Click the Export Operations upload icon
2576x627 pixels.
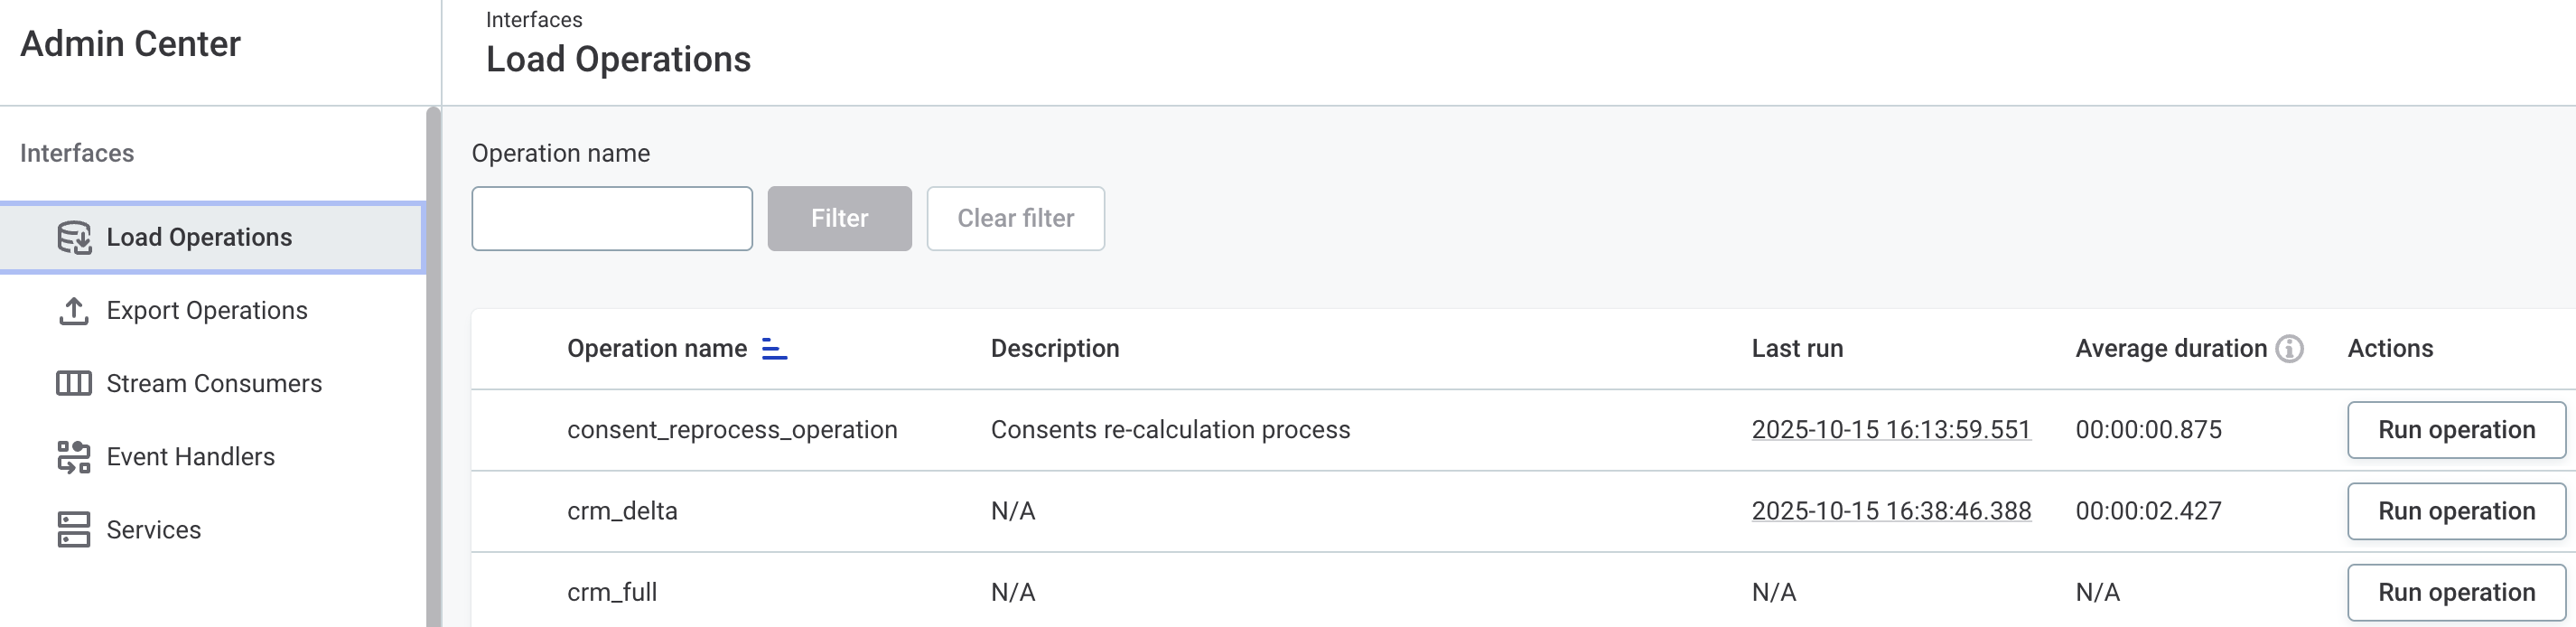point(74,311)
